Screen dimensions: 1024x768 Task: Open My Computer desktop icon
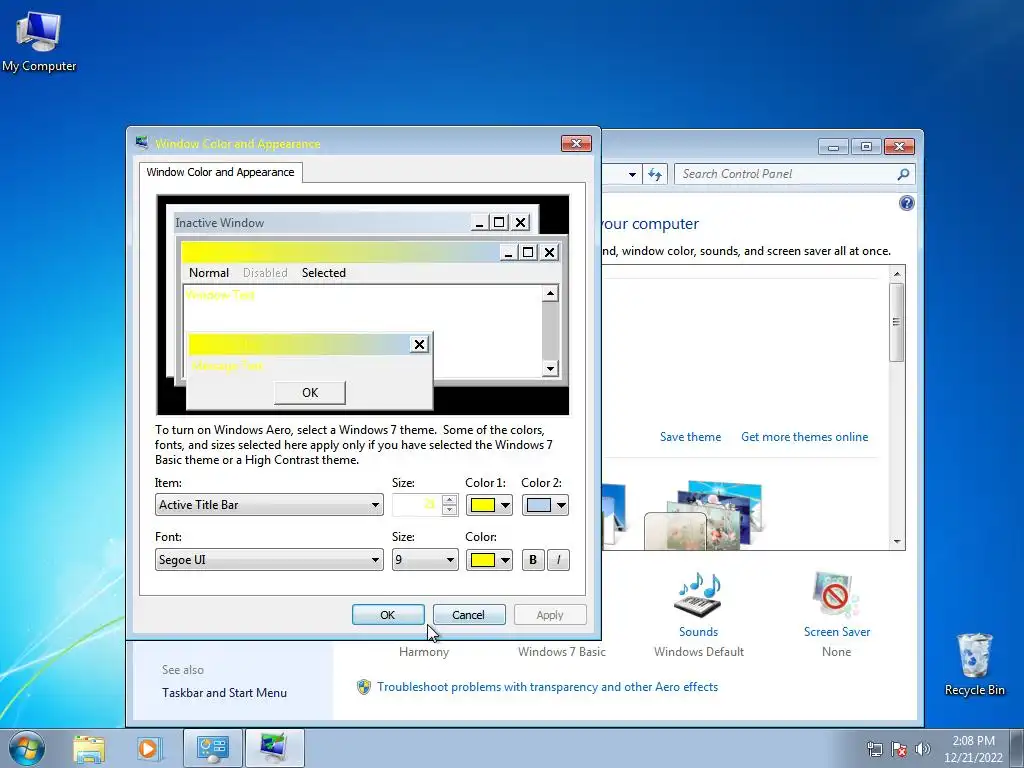tap(39, 42)
